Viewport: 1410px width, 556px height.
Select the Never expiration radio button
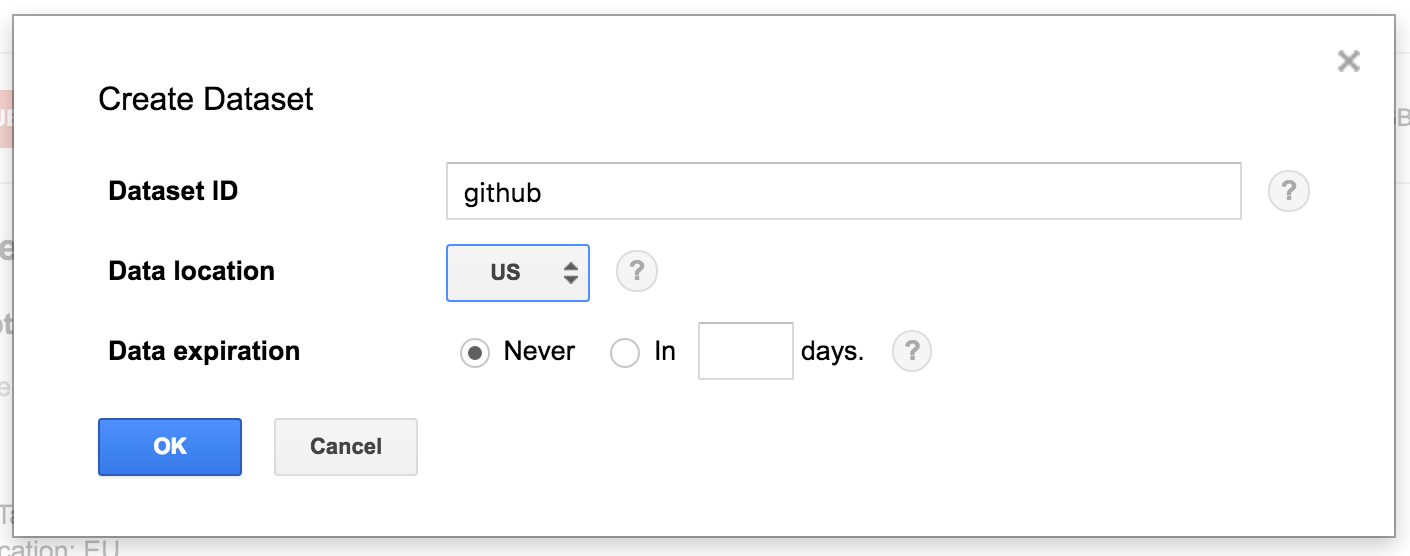pos(475,353)
